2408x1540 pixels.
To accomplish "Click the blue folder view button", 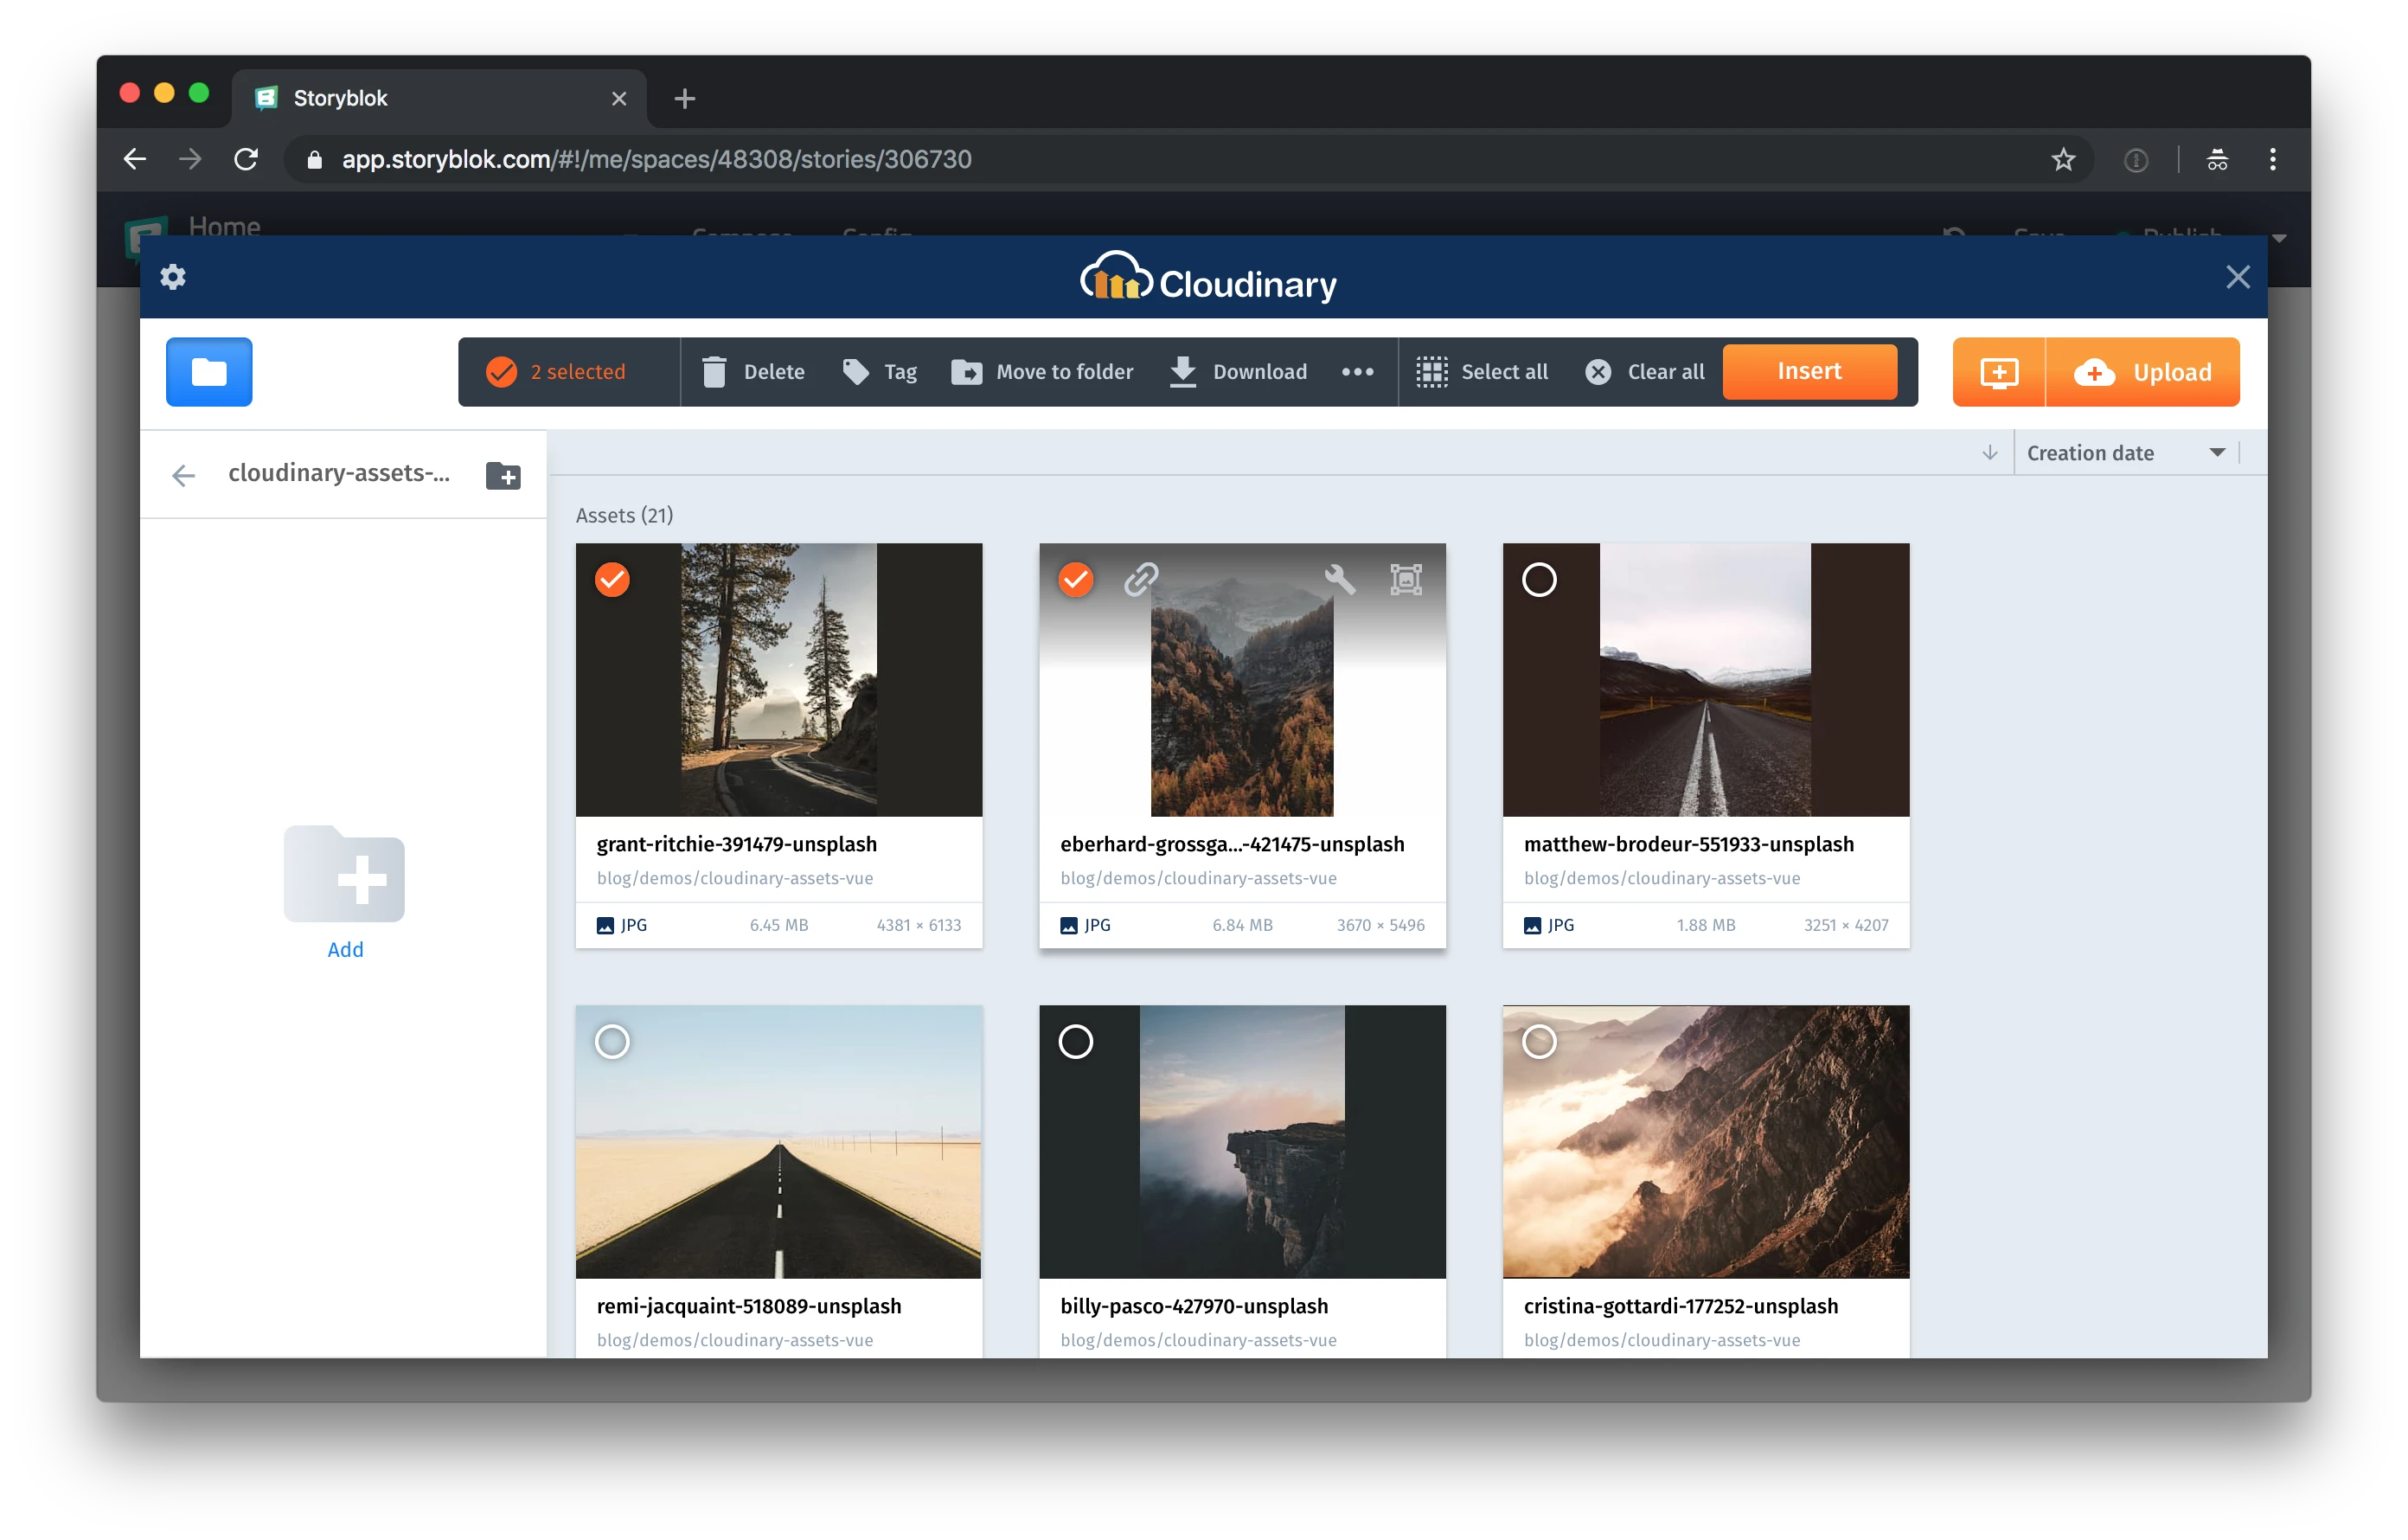I will coord(209,372).
